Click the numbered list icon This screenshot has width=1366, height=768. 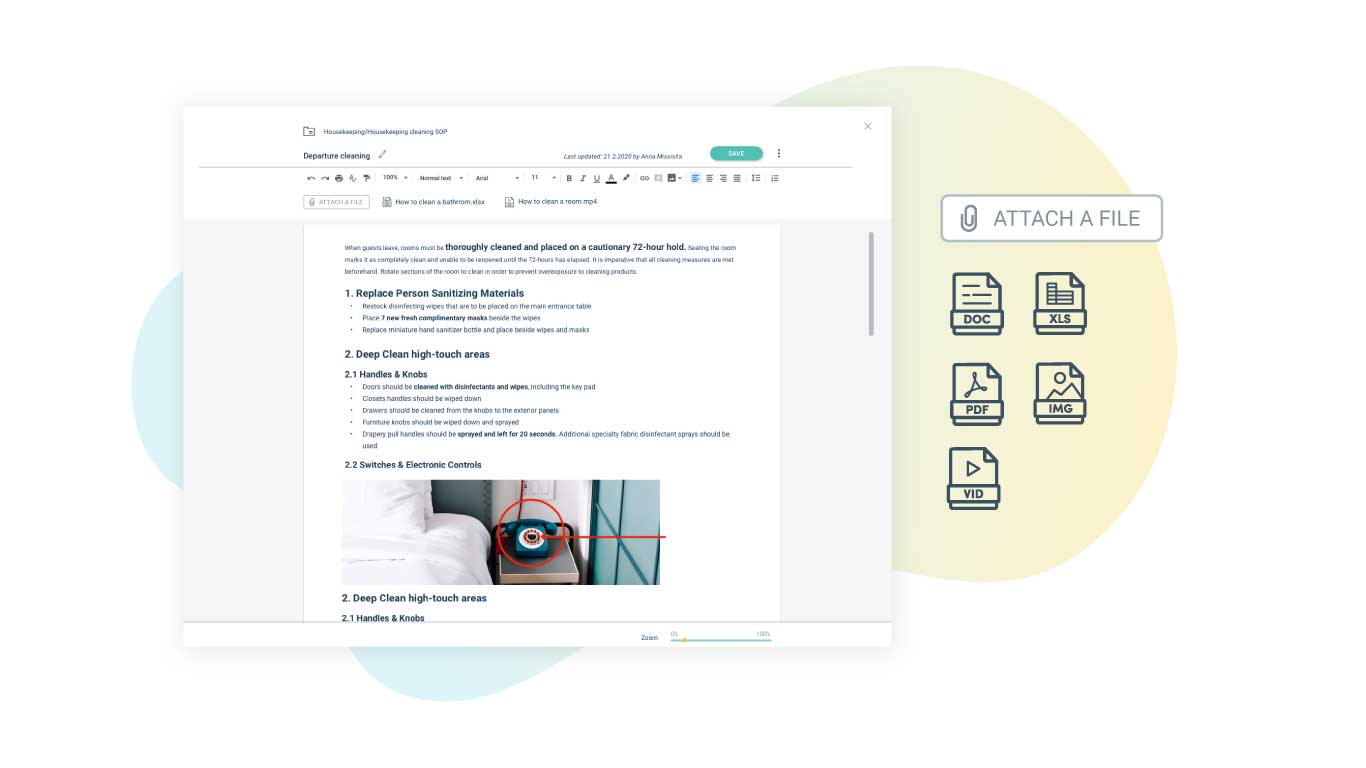[x=775, y=178]
